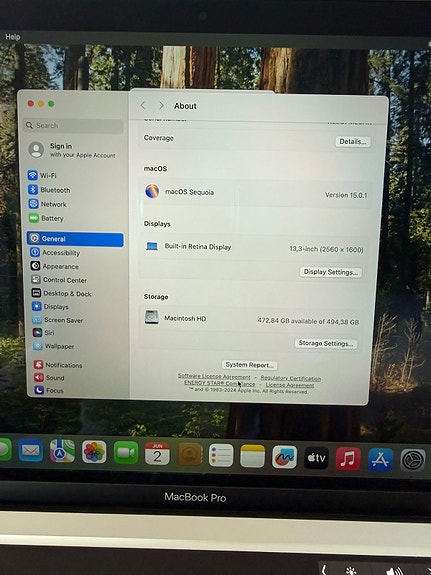Open Wallpaper settings

(54, 346)
